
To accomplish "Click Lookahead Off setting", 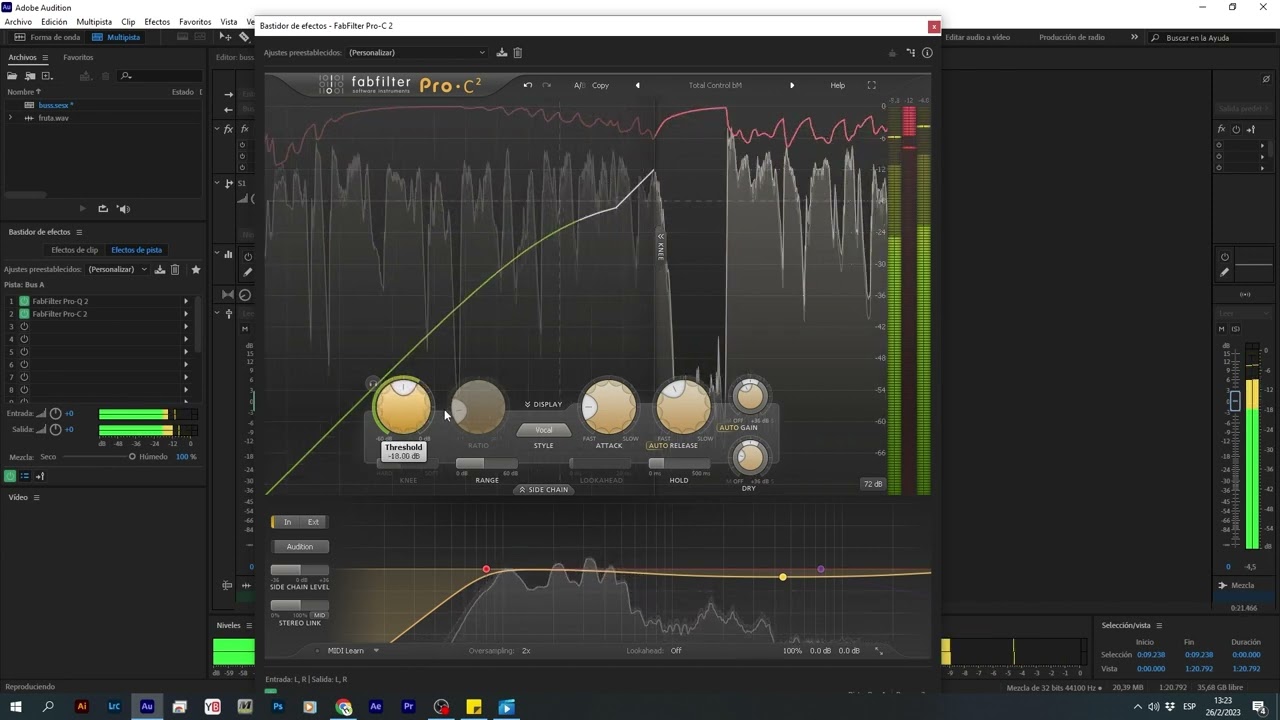I will coord(676,650).
